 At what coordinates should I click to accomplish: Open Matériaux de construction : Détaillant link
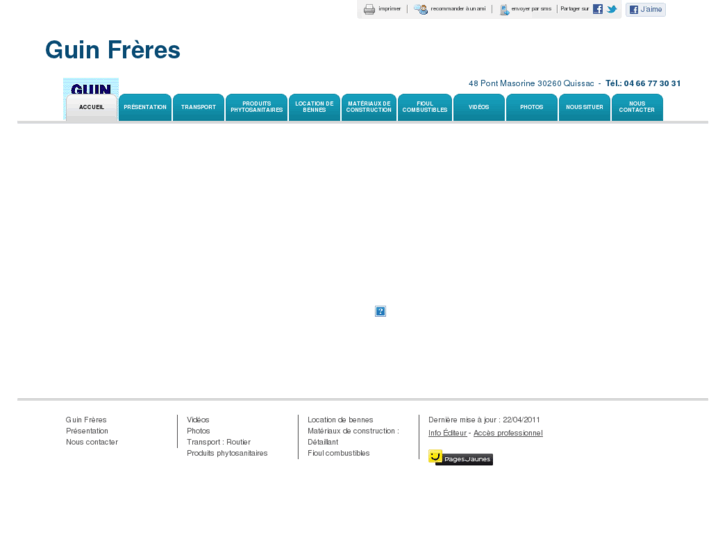353,436
